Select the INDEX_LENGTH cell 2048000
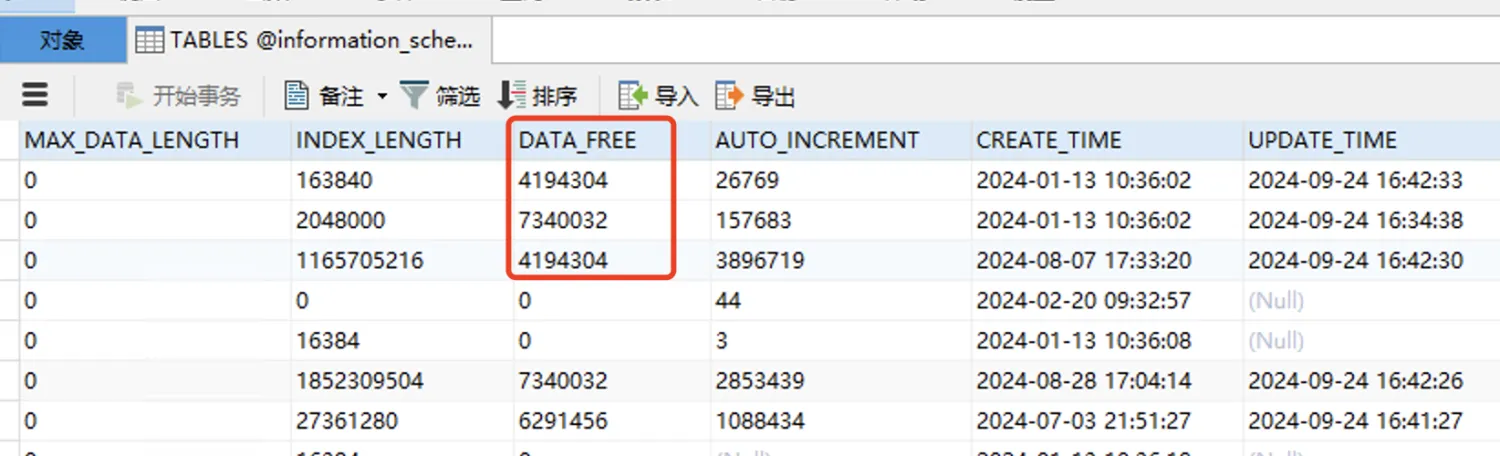The width and height of the screenshot is (1500, 456). (x=401, y=220)
